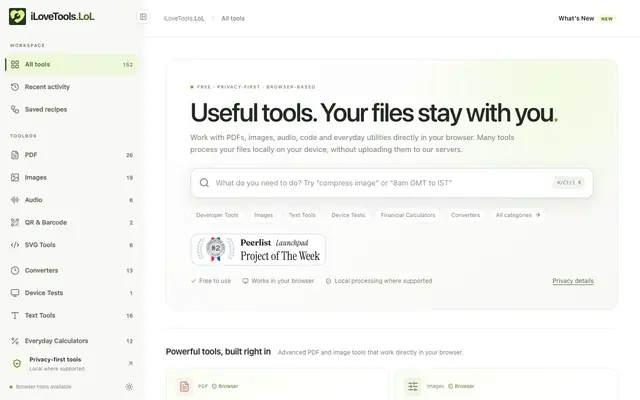Open Text Tools category
640x400 pixels.
pos(72,316)
